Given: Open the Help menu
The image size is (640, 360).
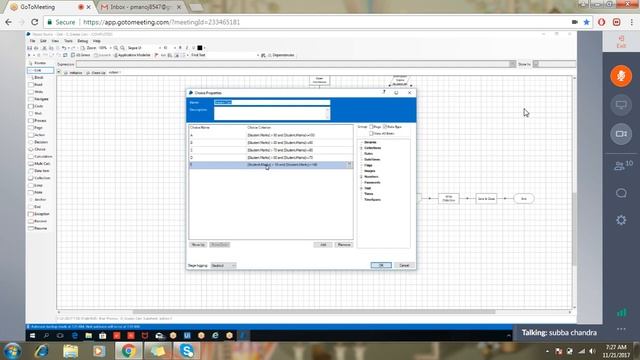Looking at the screenshot, I should pos(96,41).
